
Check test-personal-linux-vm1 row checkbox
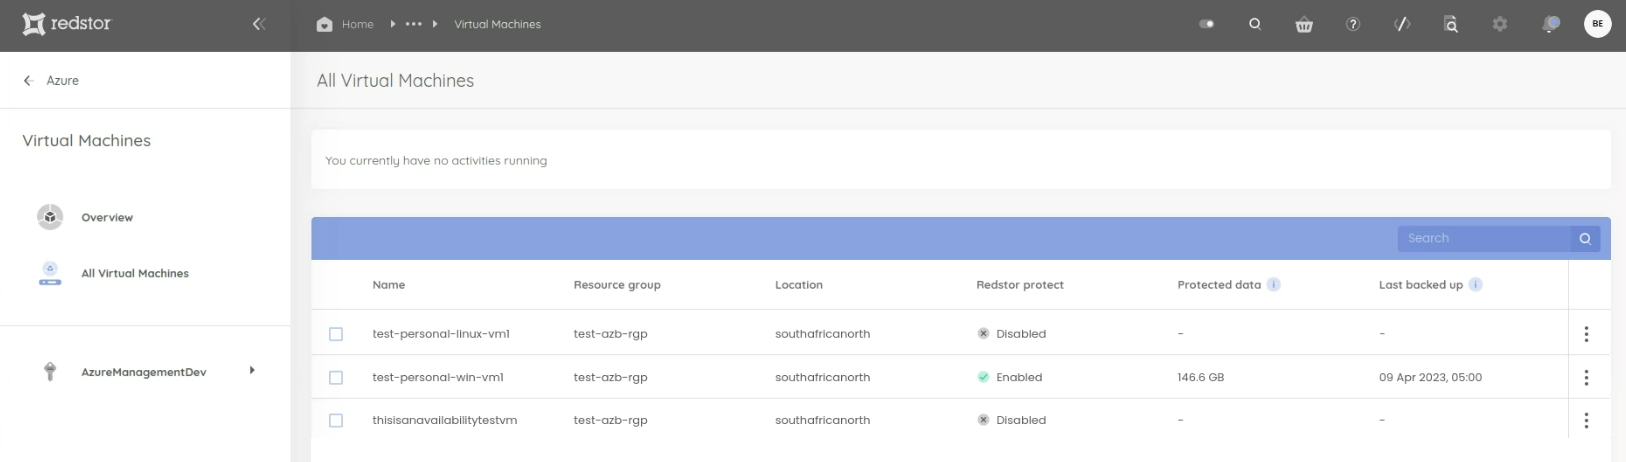tap(336, 334)
